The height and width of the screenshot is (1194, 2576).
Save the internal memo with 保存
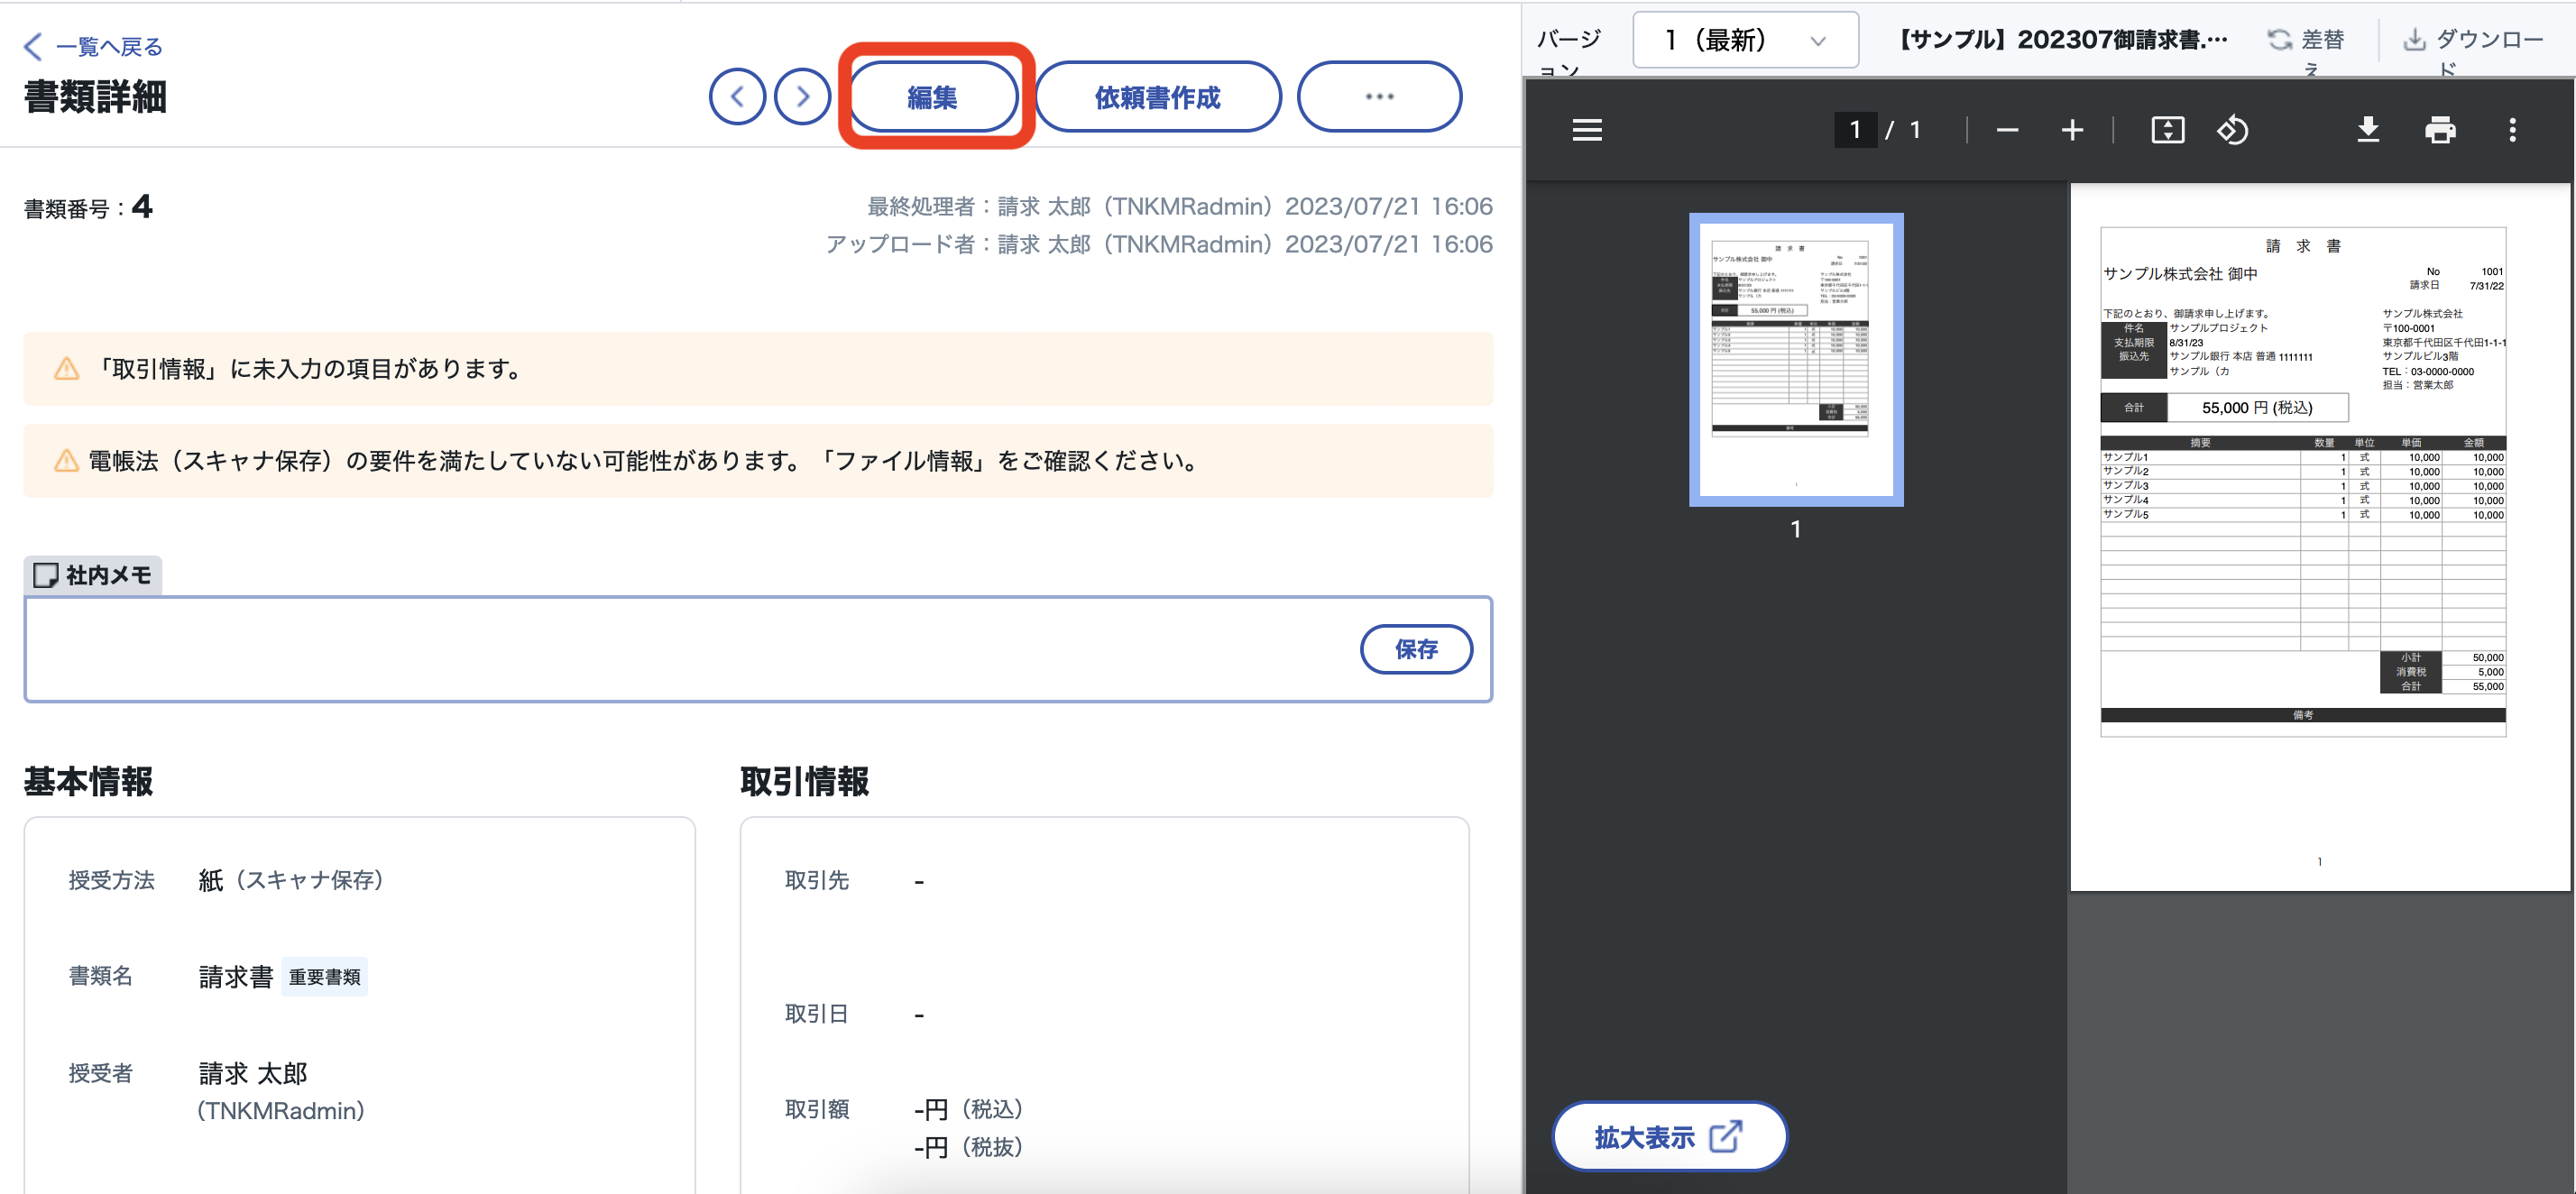point(1416,649)
